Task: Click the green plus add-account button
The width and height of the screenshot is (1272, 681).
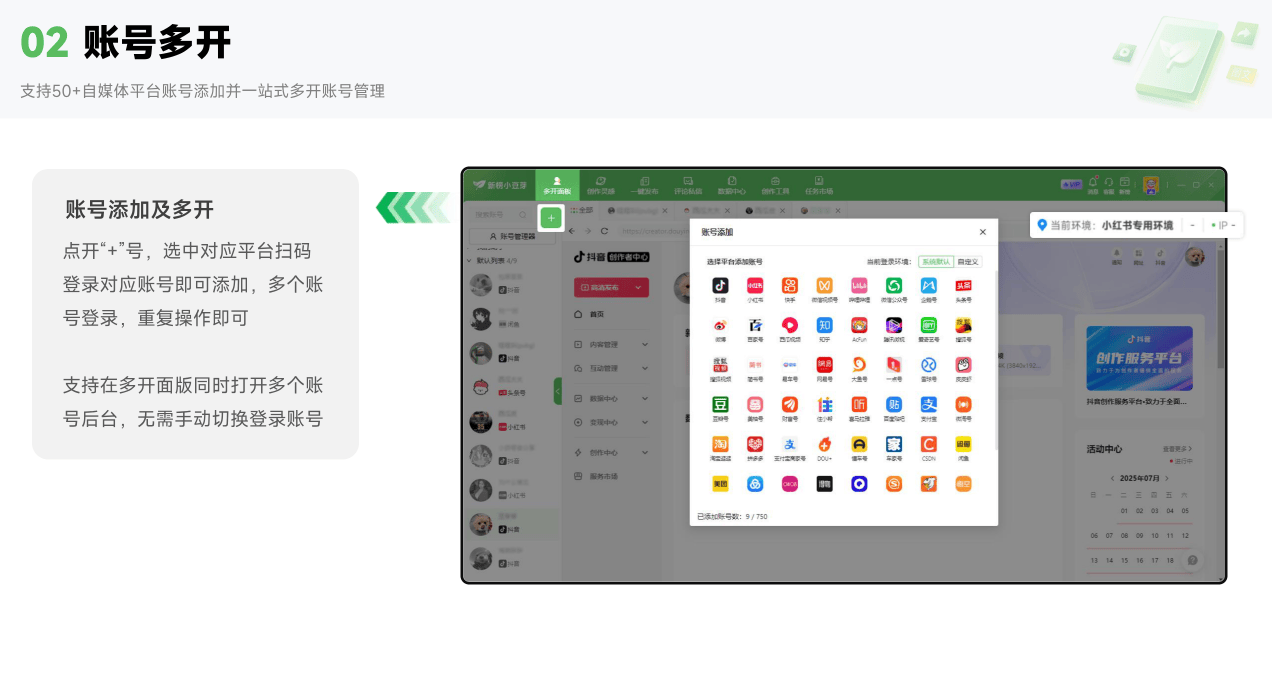Action: (550, 217)
